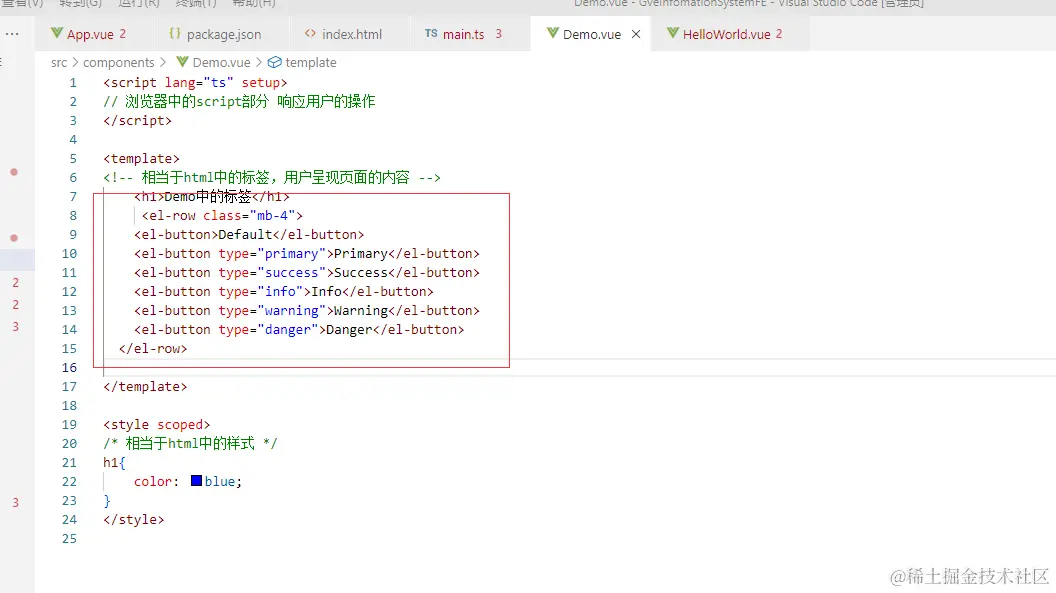
Task: Click the type="info" button line
Action: (x=284, y=291)
